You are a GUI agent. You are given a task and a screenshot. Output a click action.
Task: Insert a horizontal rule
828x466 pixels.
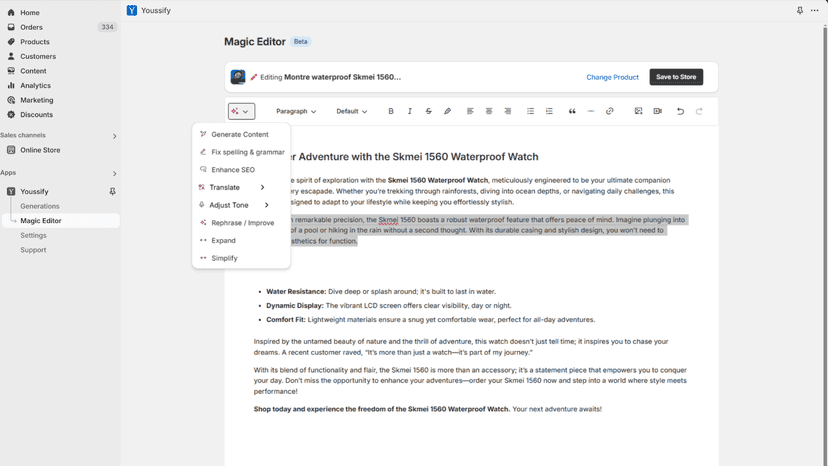tap(591, 111)
